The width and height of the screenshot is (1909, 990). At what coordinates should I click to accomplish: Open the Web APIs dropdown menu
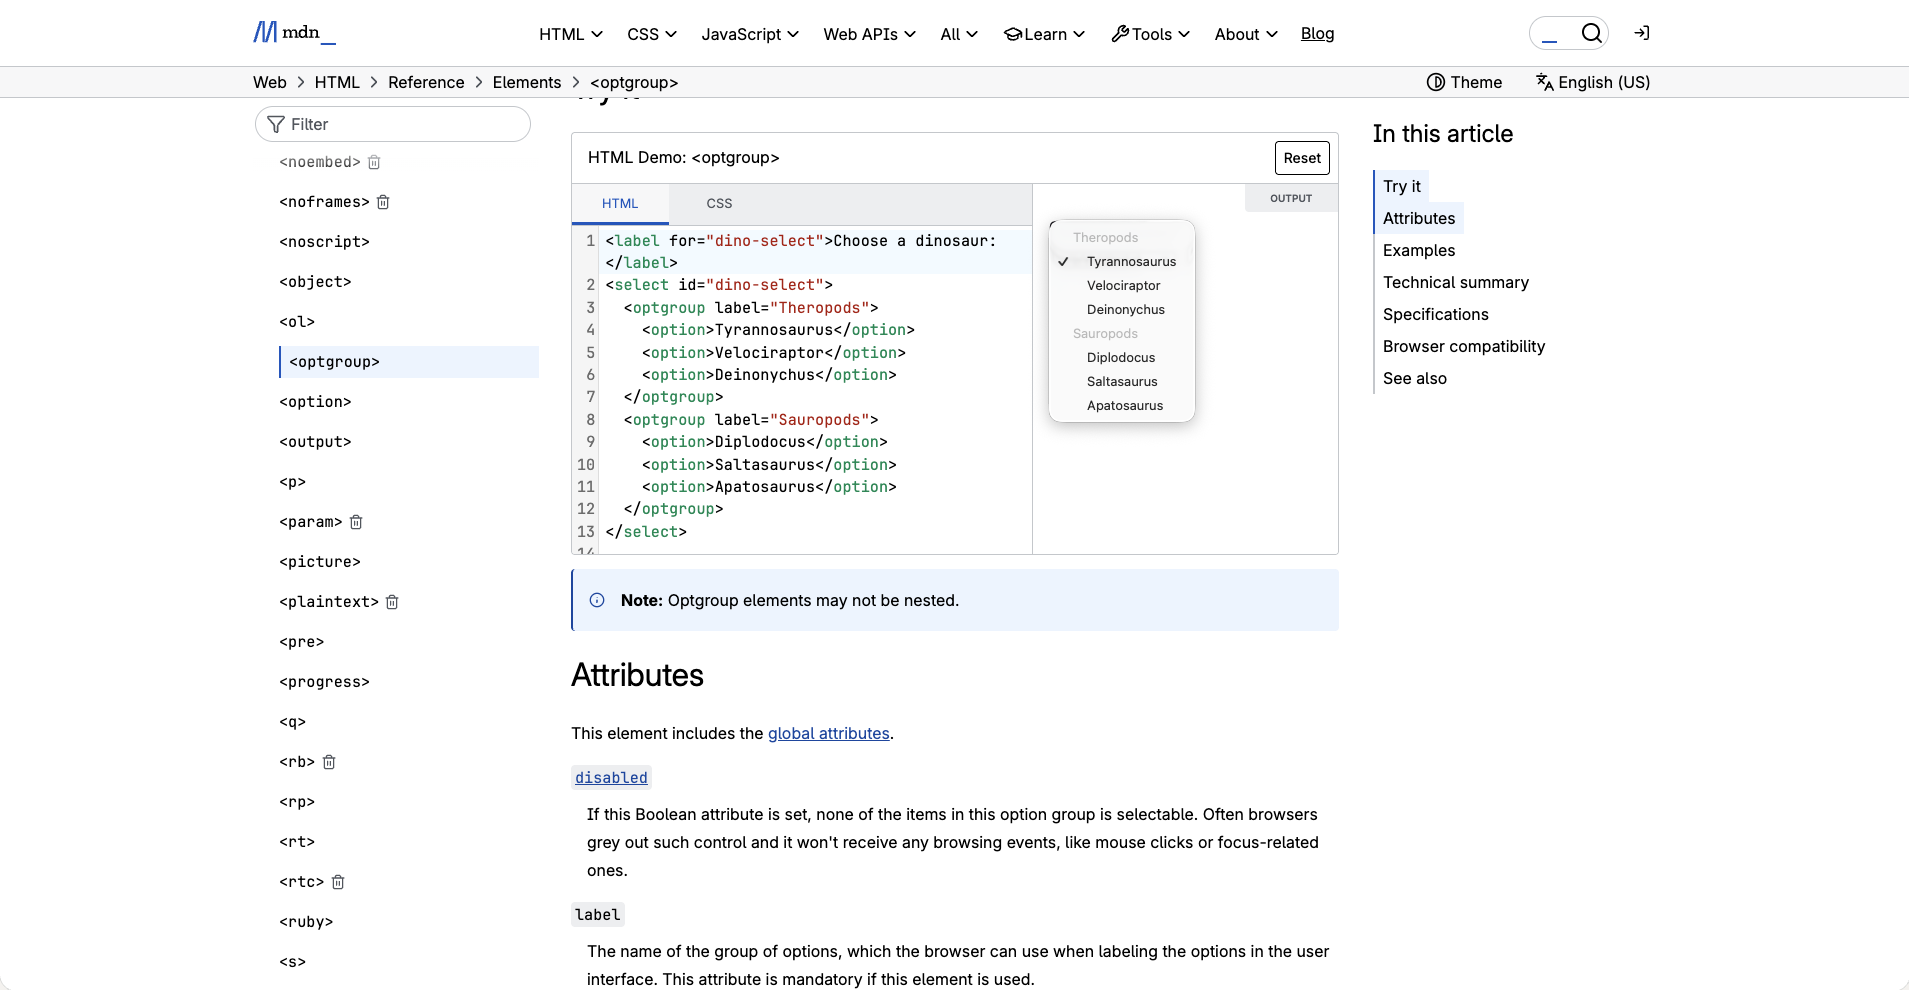click(x=869, y=34)
